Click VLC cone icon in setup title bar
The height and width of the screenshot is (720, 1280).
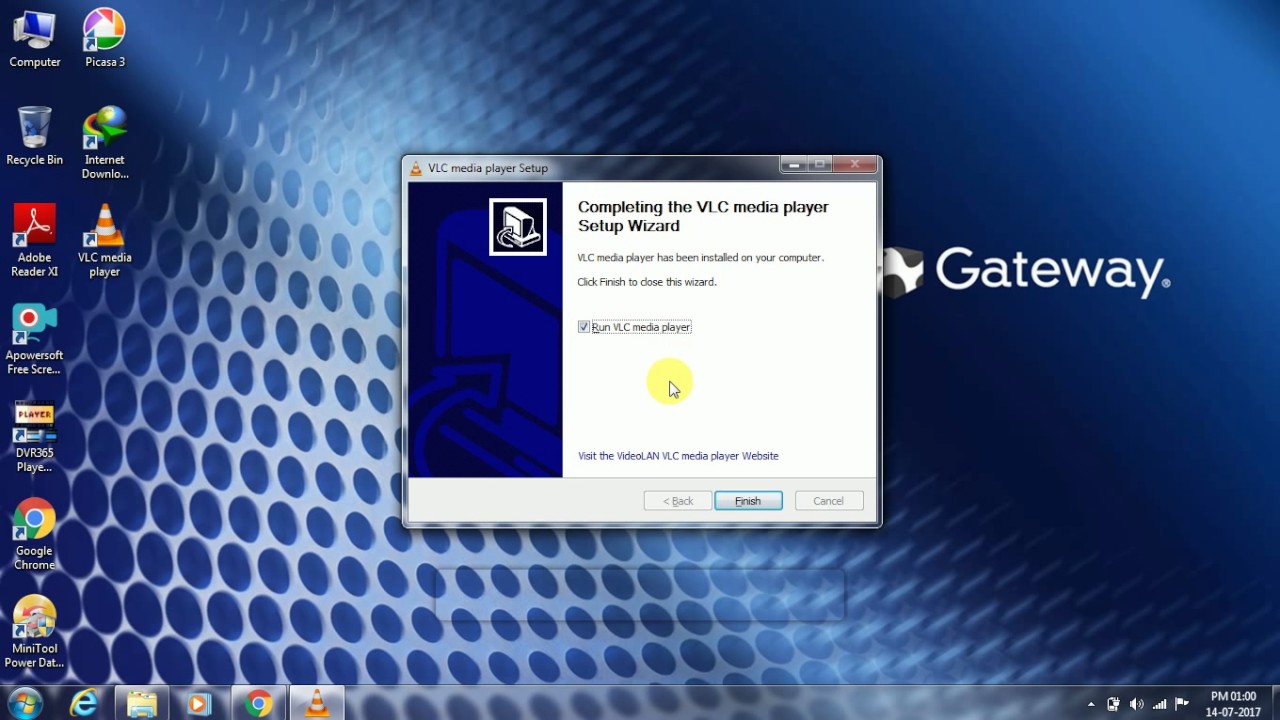click(x=416, y=168)
